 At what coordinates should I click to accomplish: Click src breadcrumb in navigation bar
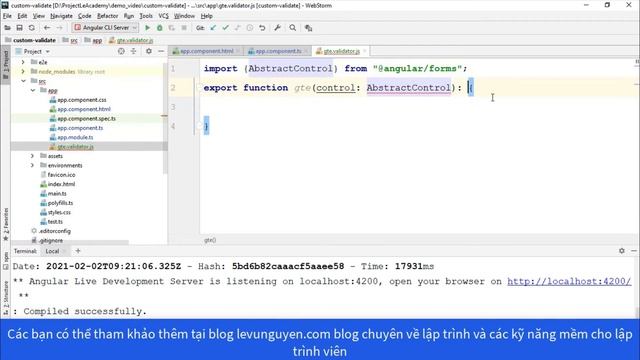click(74, 40)
